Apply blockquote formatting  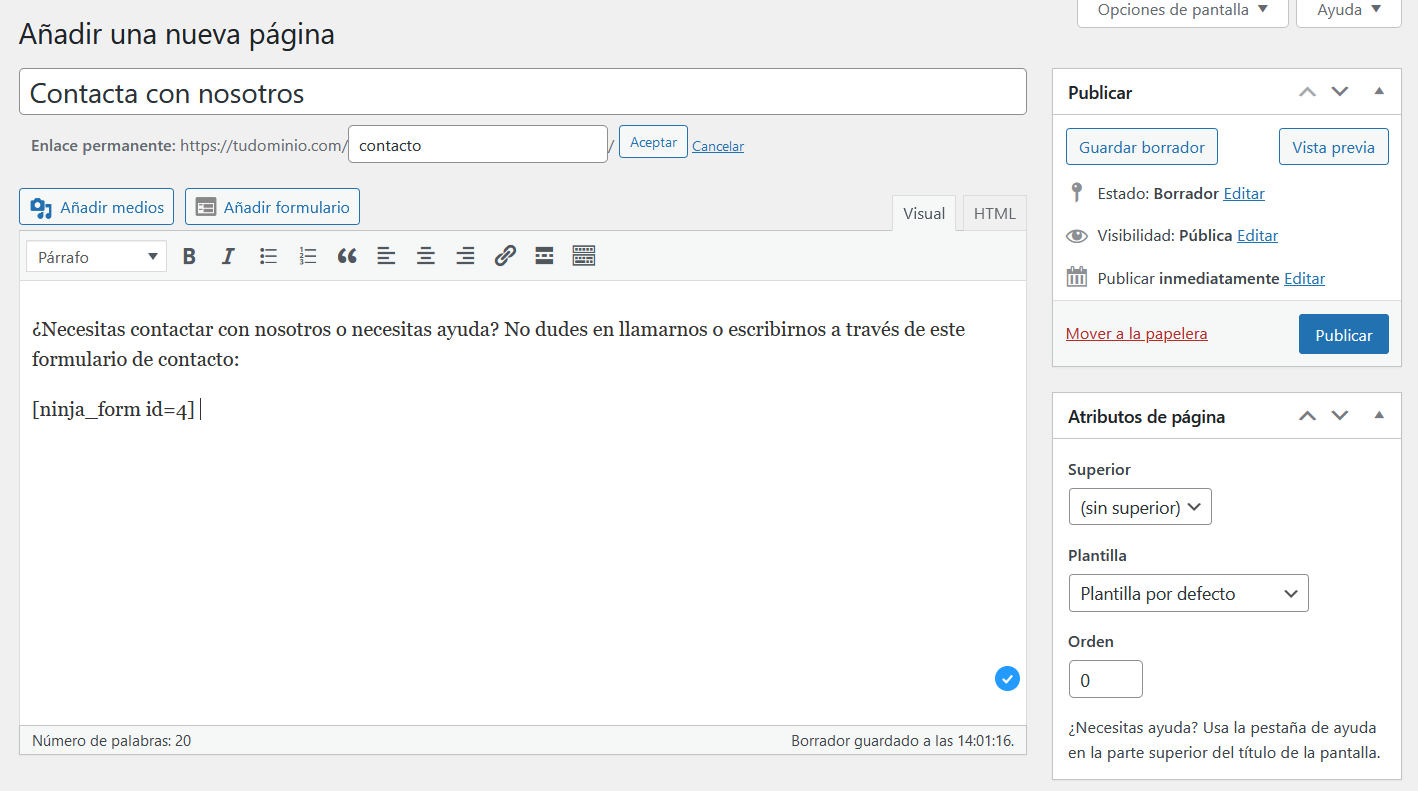[347, 256]
